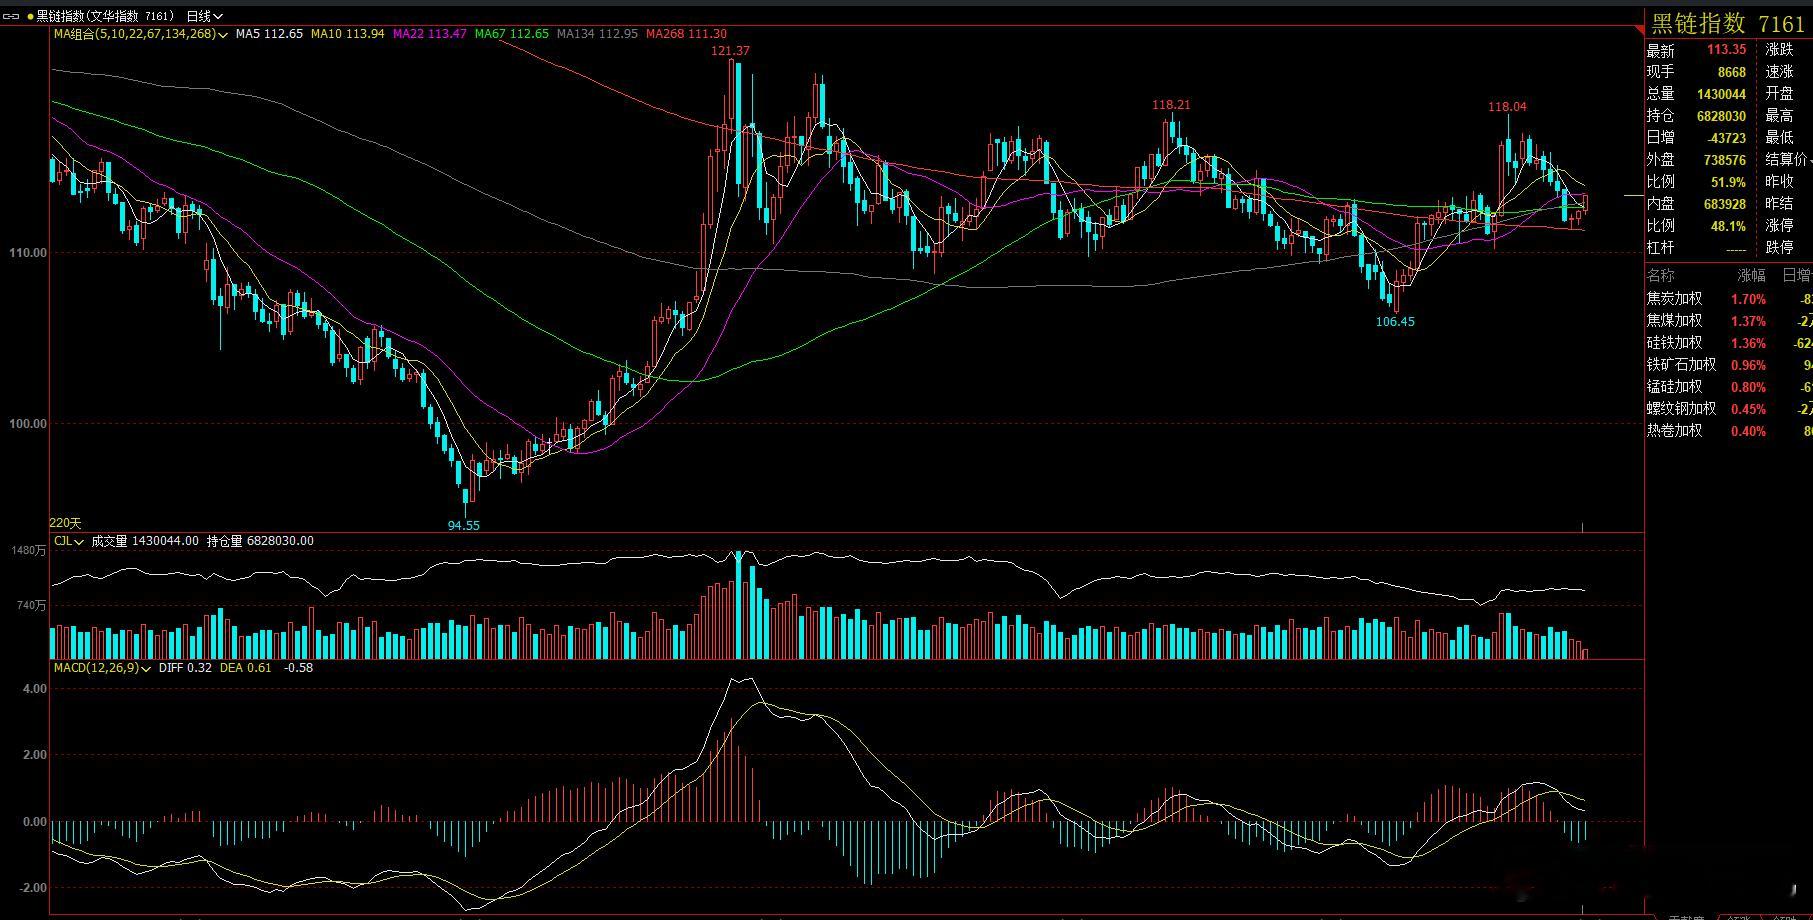This screenshot has height=920, width=1813.
Task: Click the 杠杆 leverage label
Action: click(x=1660, y=247)
